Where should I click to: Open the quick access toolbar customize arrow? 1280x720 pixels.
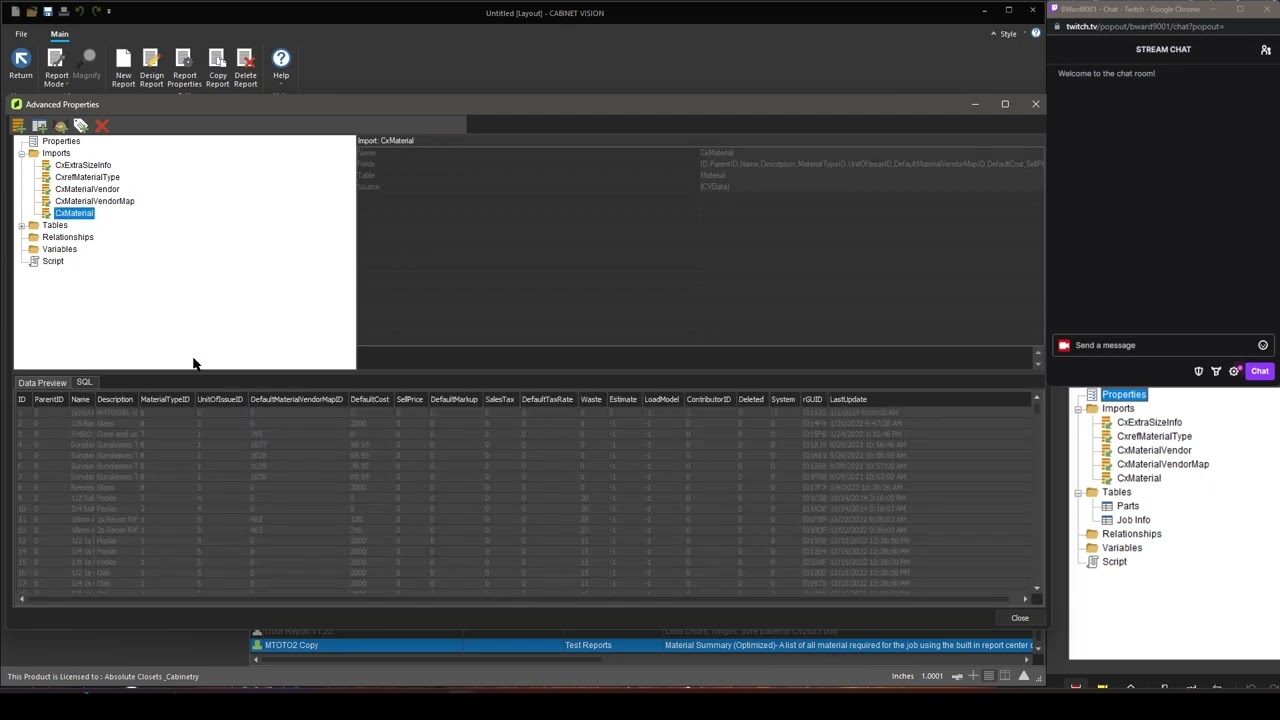coord(109,12)
